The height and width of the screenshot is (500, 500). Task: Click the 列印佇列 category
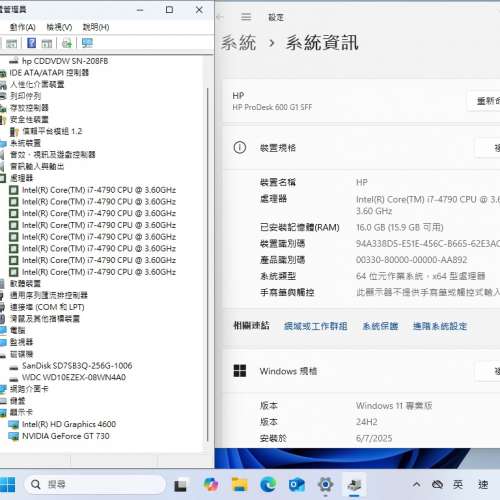(25, 96)
